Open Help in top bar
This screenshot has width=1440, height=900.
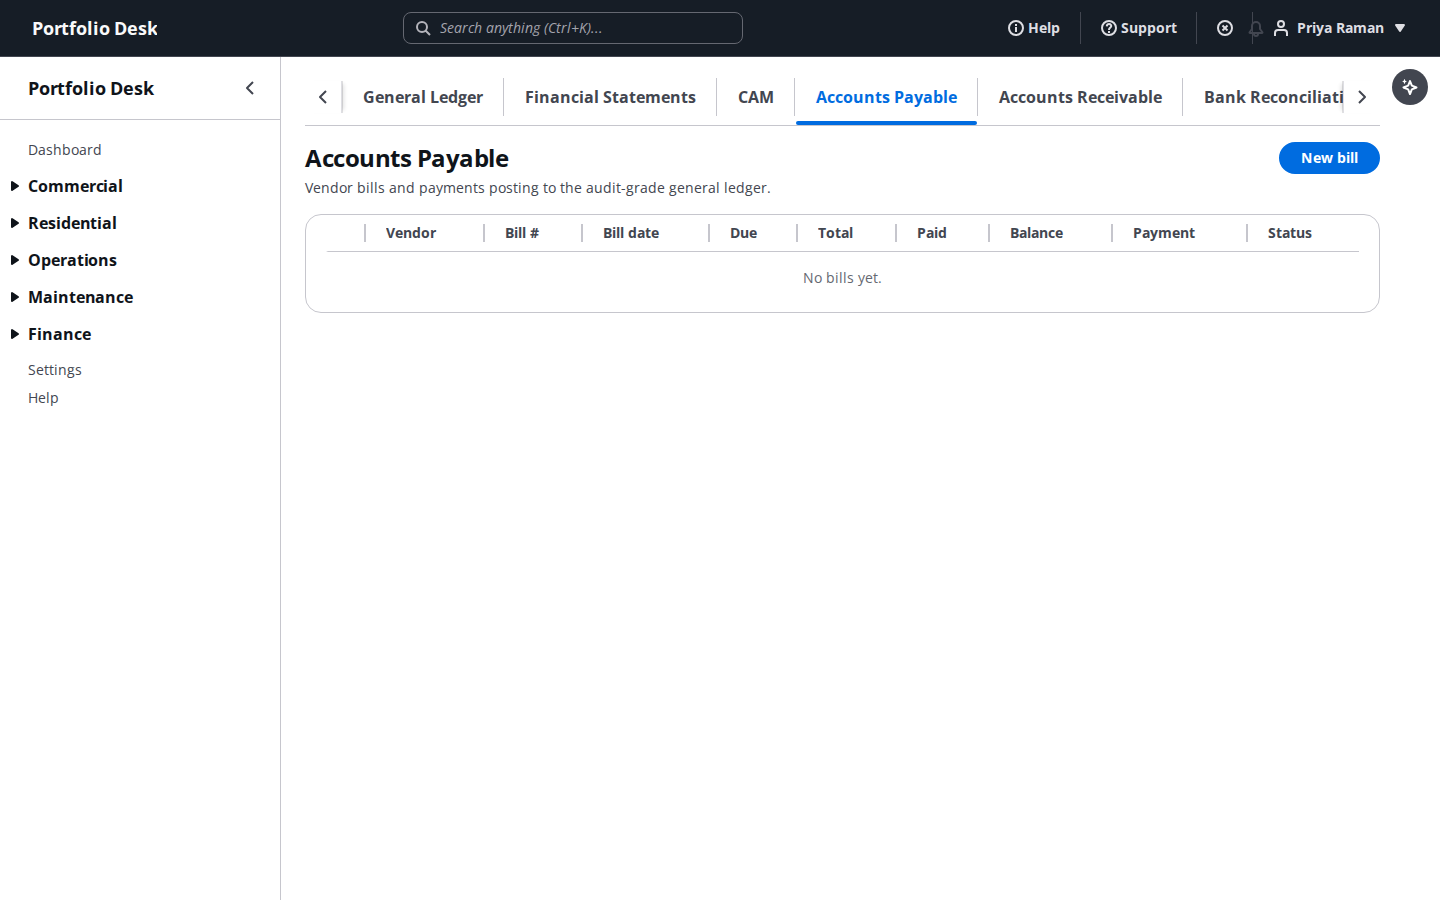click(x=1034, y=28)
